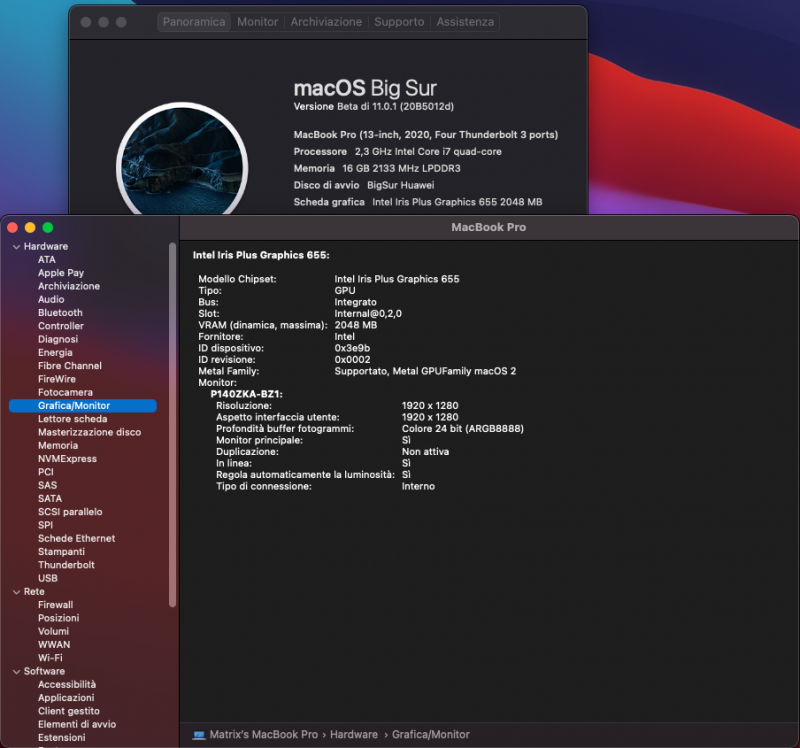Select Schede Ethernet entry
This screenshot has width=800, height=748.
coord(77,538)
